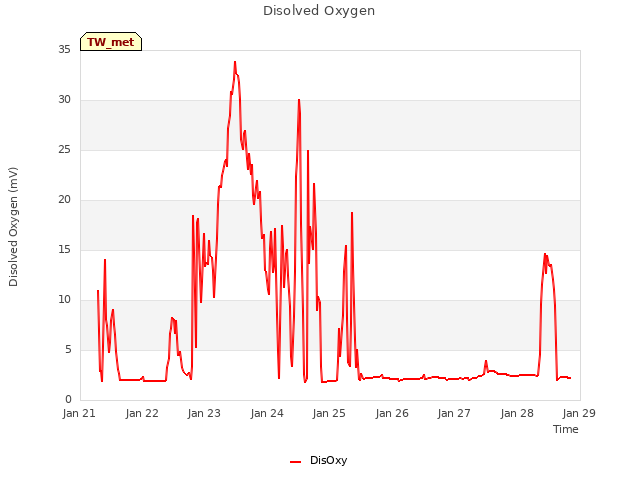Click the Jan 27 x-axis label
This screenshot has height=480, width=640.
pyautogui.click(x=454, y=413)
